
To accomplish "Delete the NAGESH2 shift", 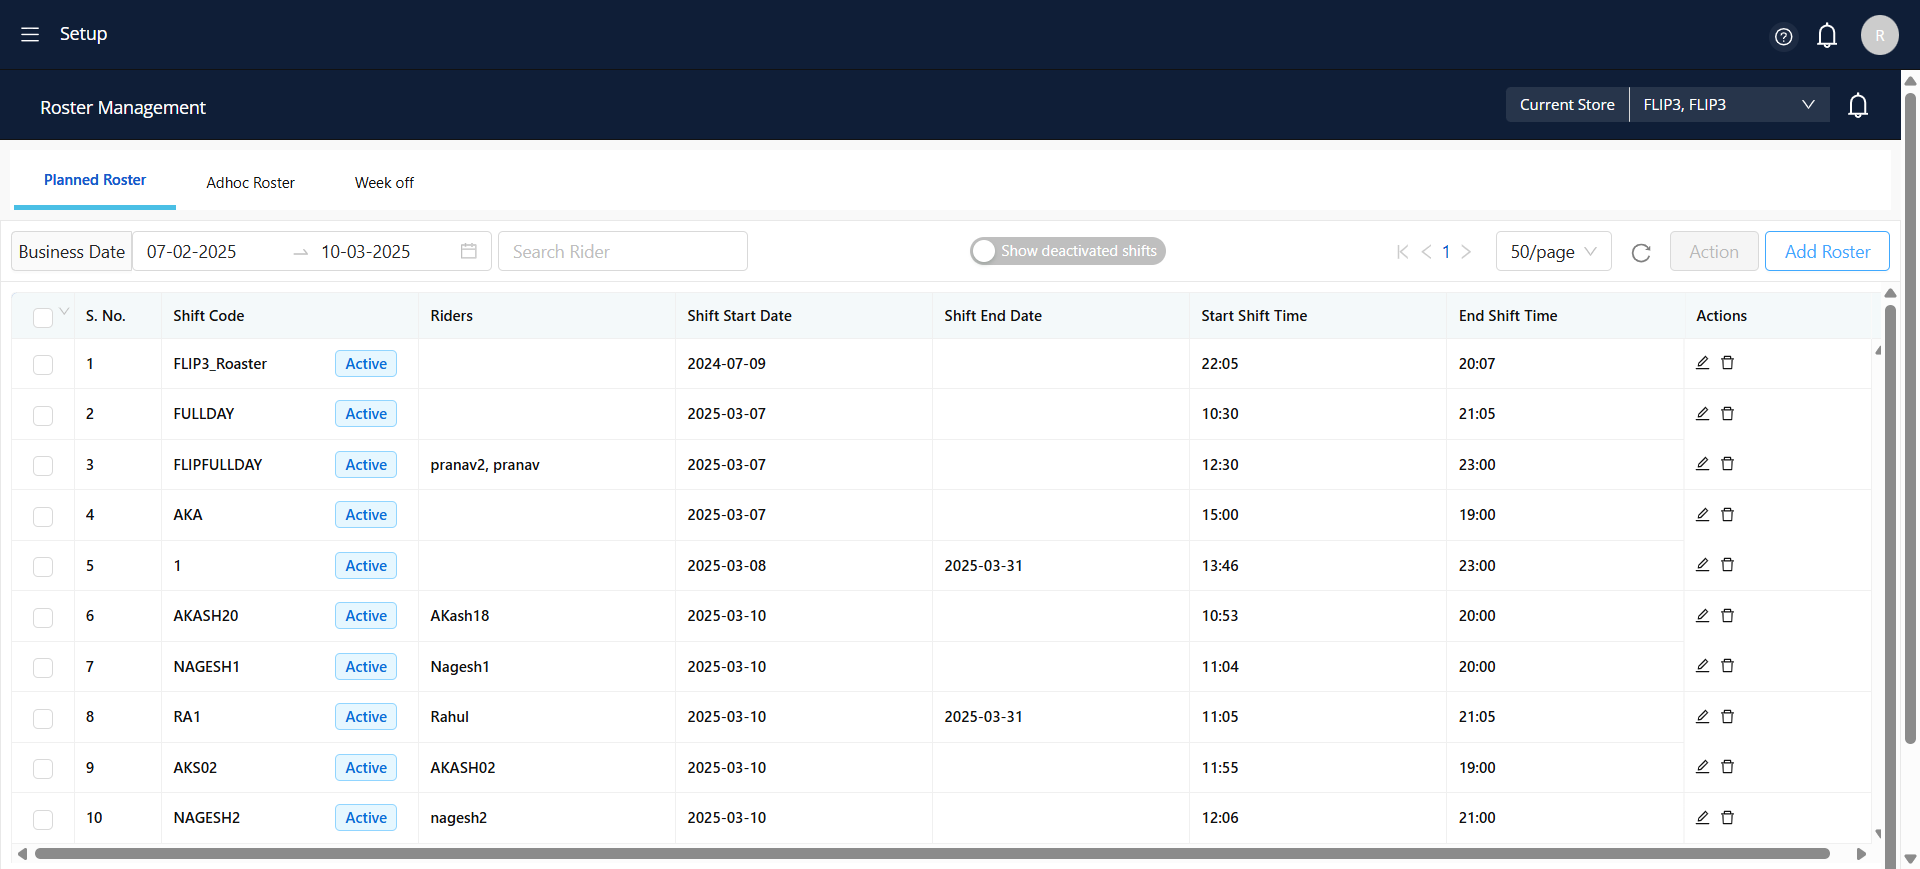I will coord(1727,817).
